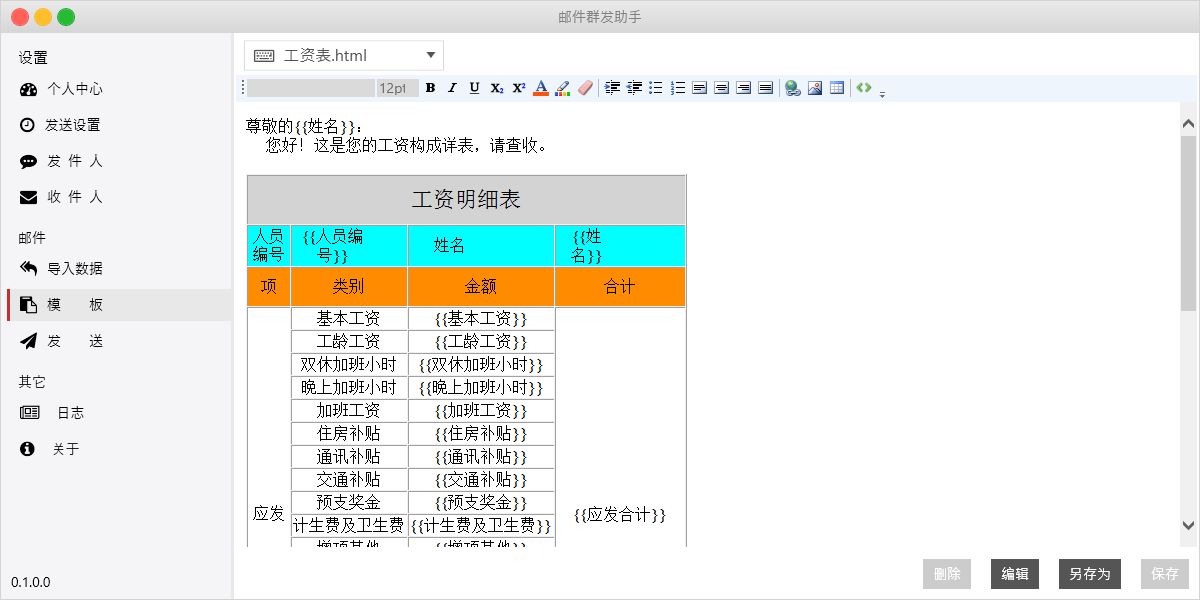The image size is (1200, 600).
Task: Click the {{加班工资}} placeholder
Action: (x=481, y=411)
